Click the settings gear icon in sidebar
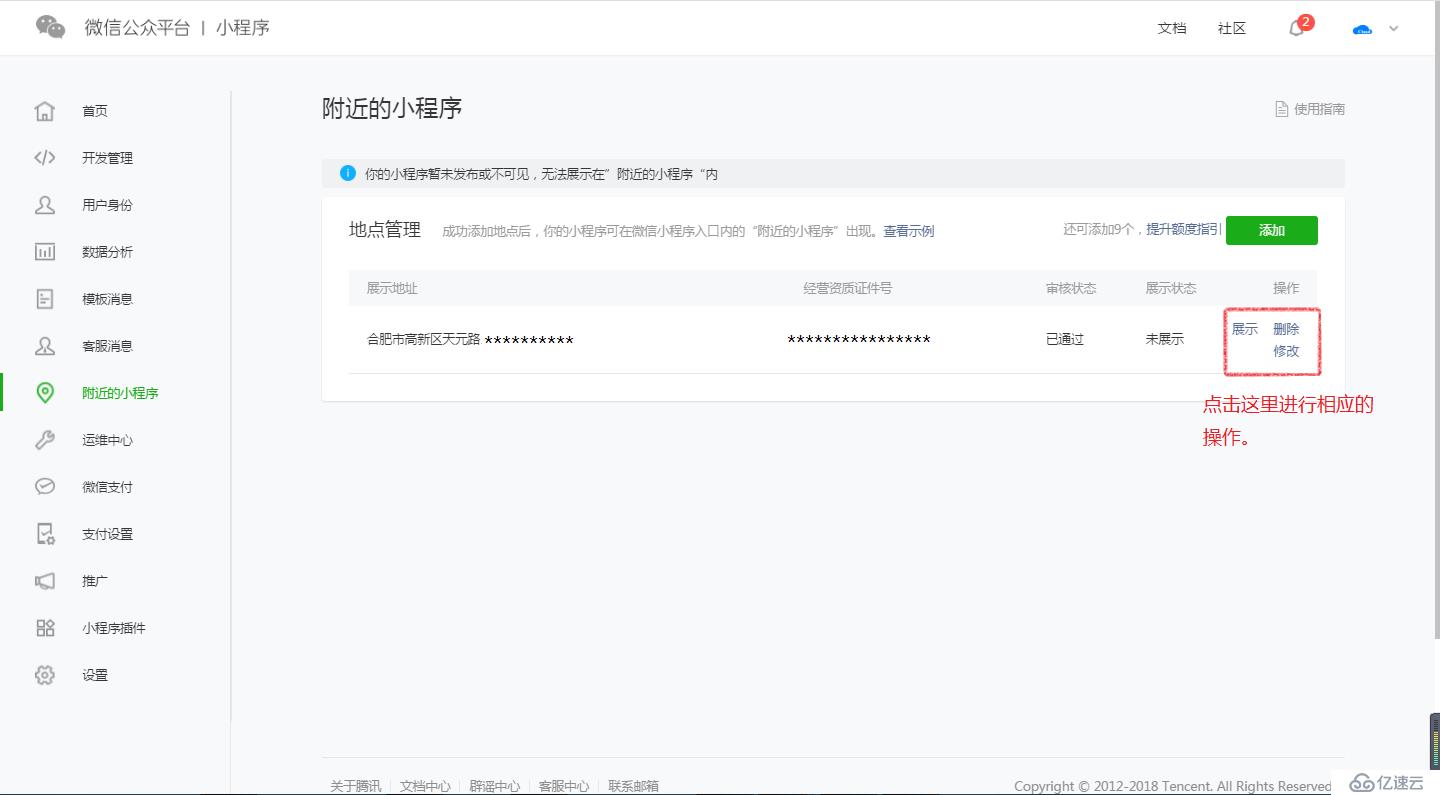Viewport: 1440px width, 795px height. click(45, 675)
